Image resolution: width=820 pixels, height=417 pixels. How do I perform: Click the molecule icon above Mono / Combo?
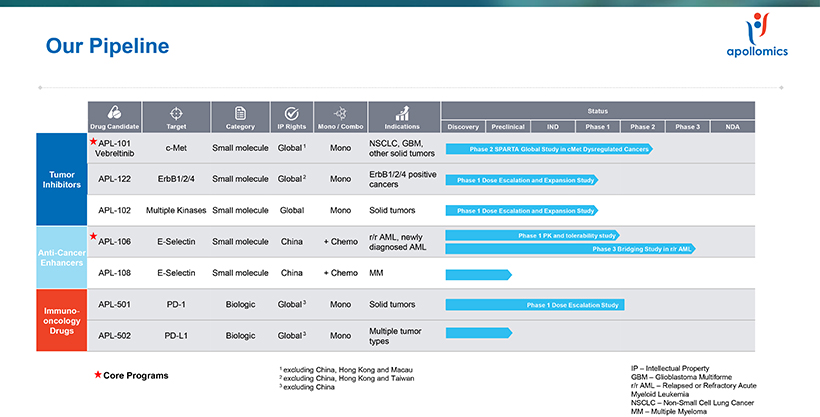click(340, 113)
